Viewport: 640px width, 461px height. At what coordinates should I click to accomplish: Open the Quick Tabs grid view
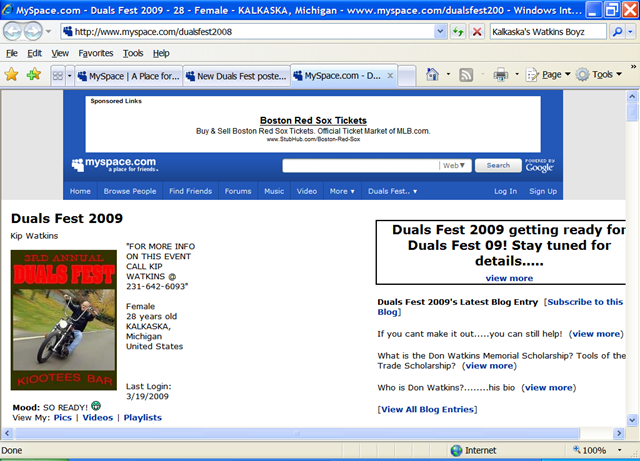pyautogui.click(x=57, y=75)
